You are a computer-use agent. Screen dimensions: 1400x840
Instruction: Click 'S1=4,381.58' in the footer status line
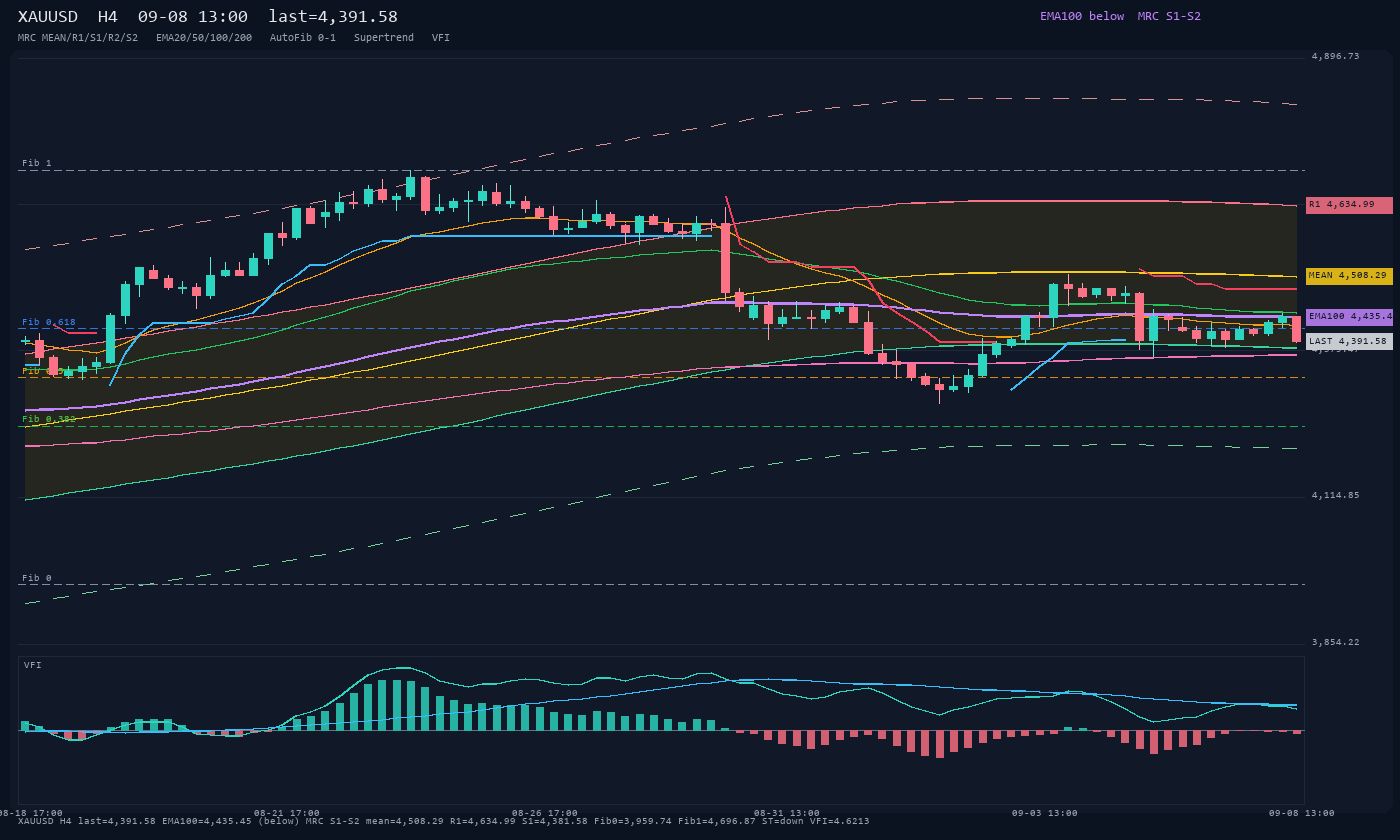click(555, 821)
